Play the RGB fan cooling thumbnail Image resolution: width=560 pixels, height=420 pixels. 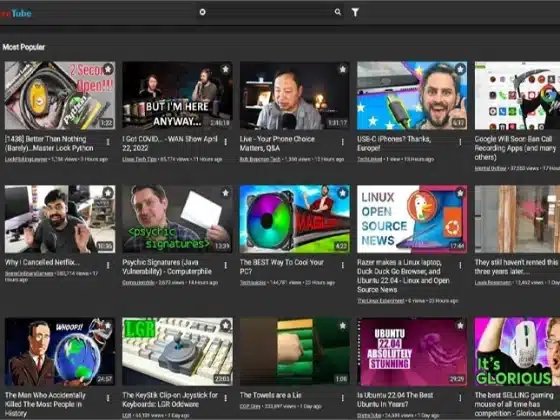tap(295, 219)
